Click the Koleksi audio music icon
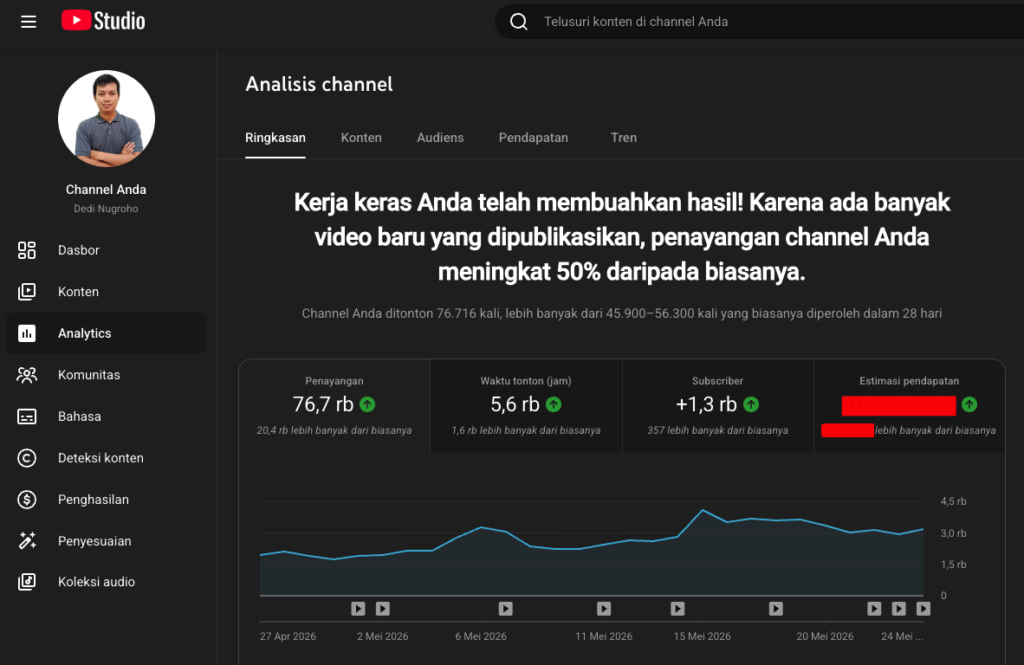The image size is (1024, 665). [27, 582]
